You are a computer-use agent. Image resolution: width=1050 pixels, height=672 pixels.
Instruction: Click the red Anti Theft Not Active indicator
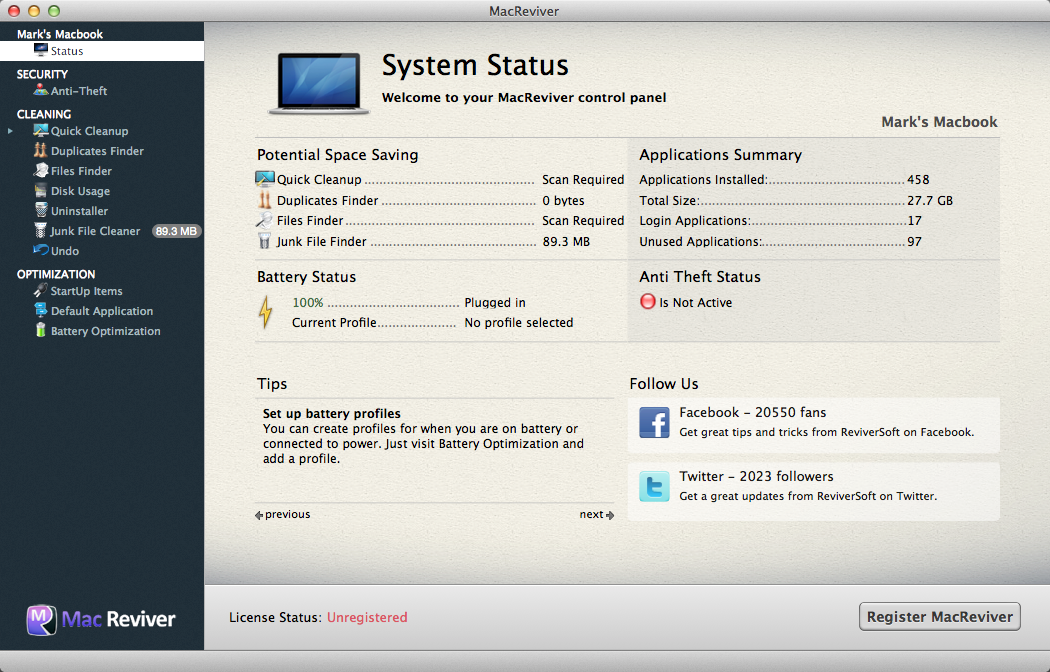tap(648, 302)
